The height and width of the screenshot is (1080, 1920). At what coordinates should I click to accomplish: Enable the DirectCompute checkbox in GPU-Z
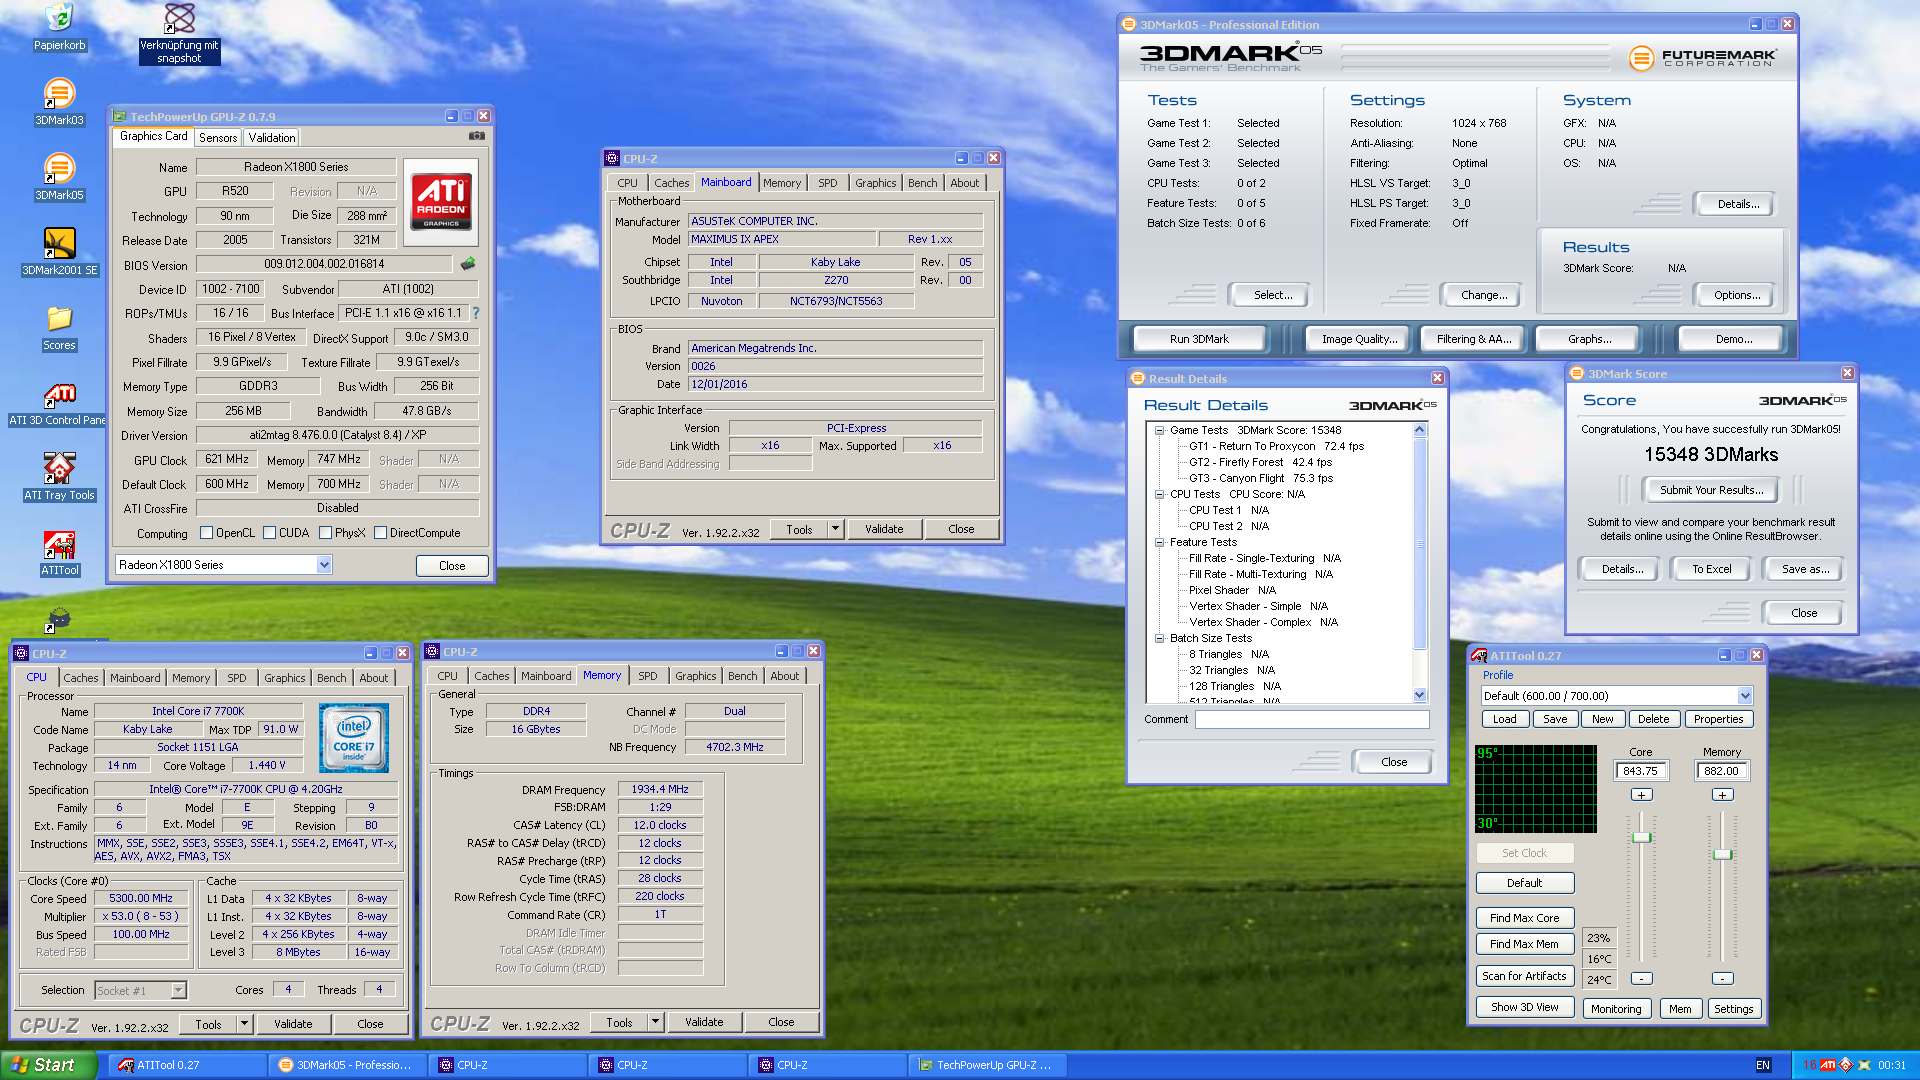[381, 533]
